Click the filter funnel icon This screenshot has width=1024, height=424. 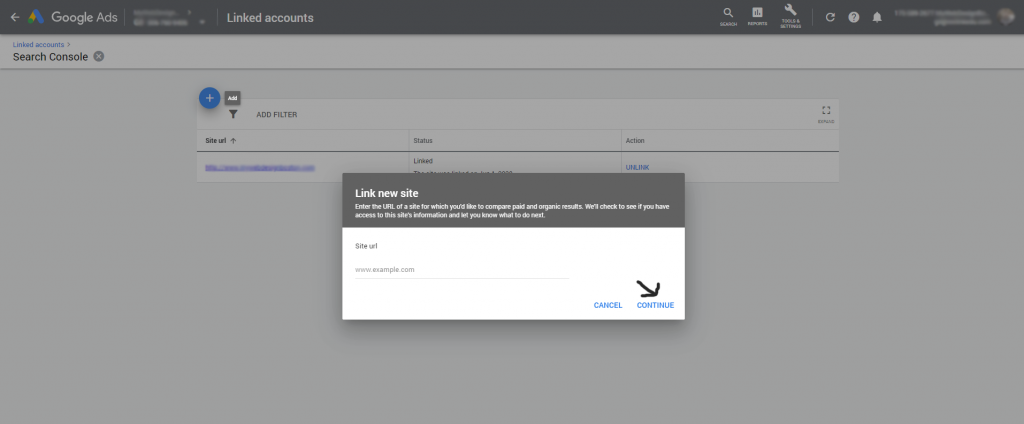[233, 115]
